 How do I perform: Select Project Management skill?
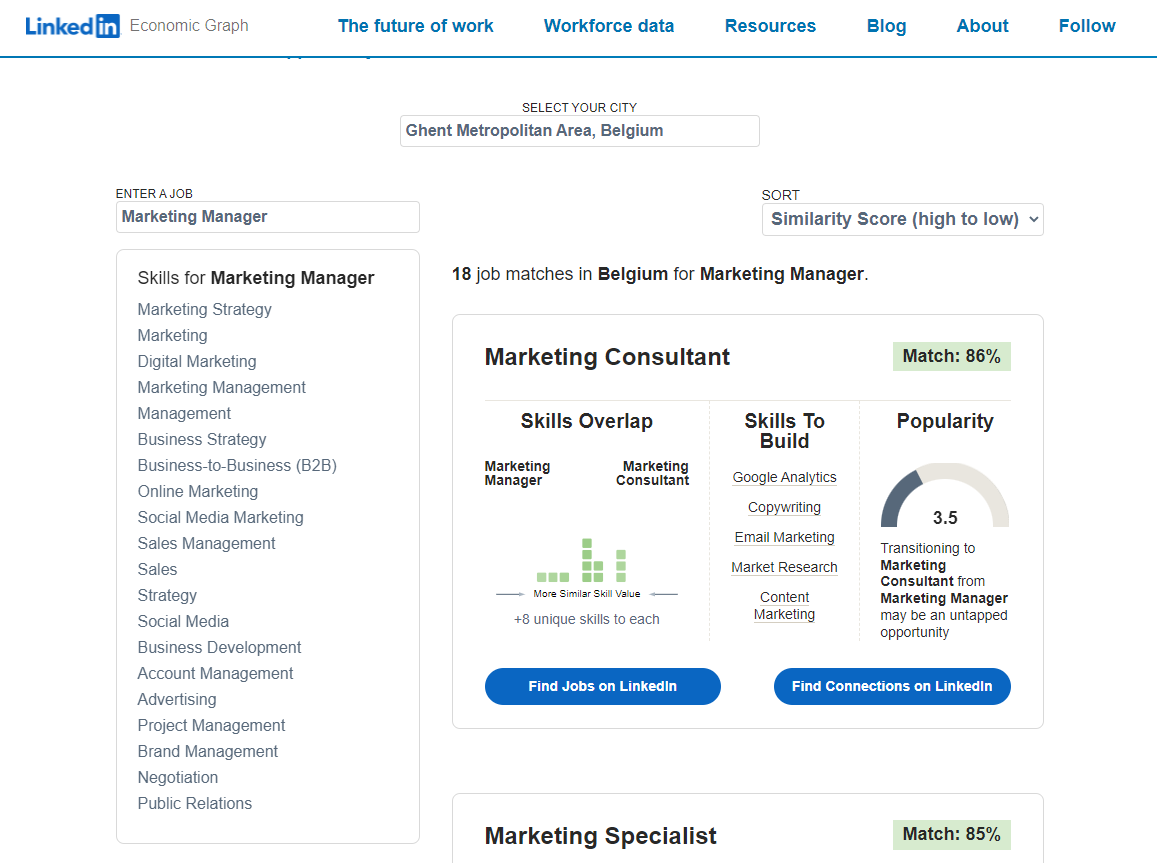211,726
